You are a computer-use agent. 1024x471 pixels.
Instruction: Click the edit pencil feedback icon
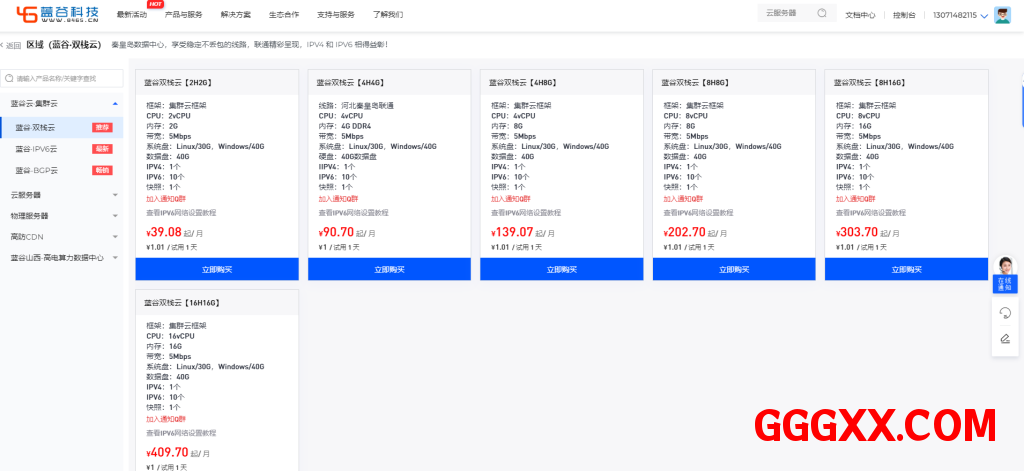[x=1005, y=338]
